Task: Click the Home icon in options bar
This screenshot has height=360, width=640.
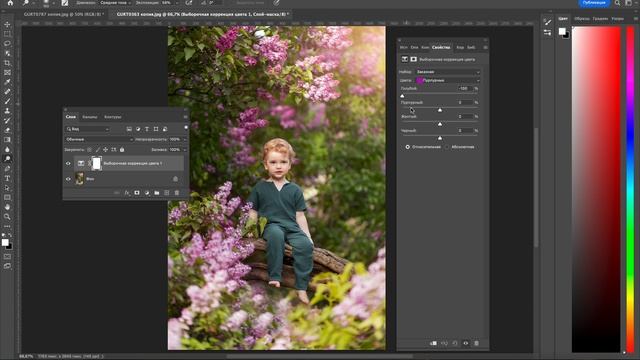Action: [10, 3]
